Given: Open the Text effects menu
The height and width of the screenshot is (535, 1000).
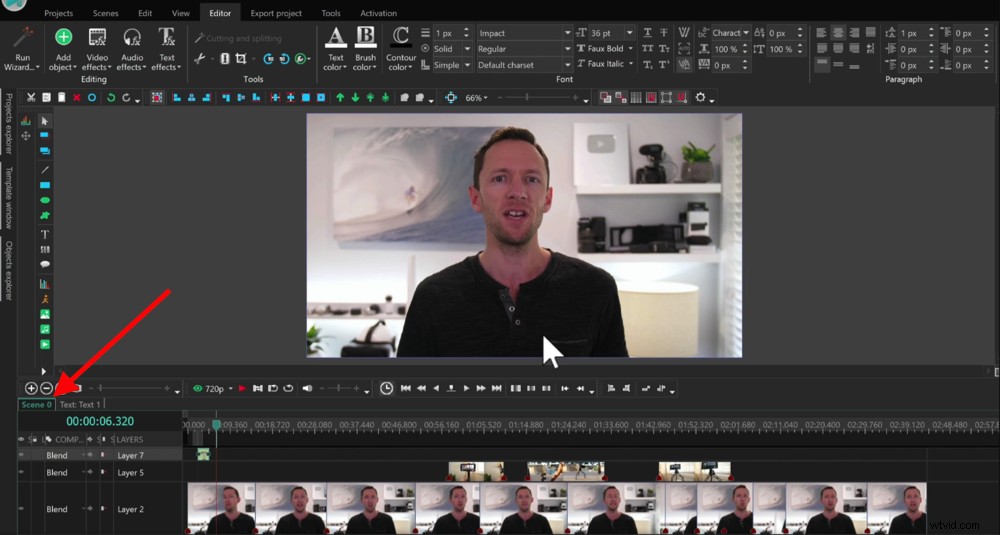Looking at the screenshot, I should point(166,49).
